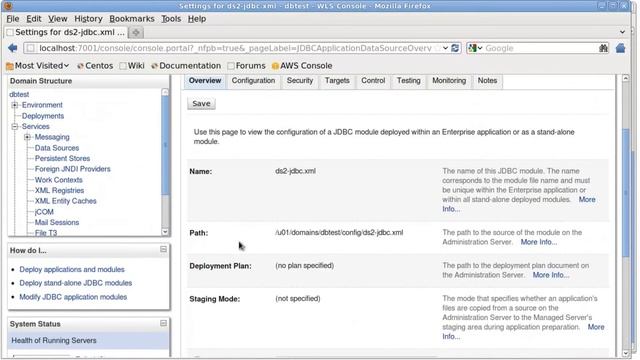Image resolution: width=640 pixels, height=360 pixels.
Task: Minimize the How do I panel
Action: pos(163,249)
